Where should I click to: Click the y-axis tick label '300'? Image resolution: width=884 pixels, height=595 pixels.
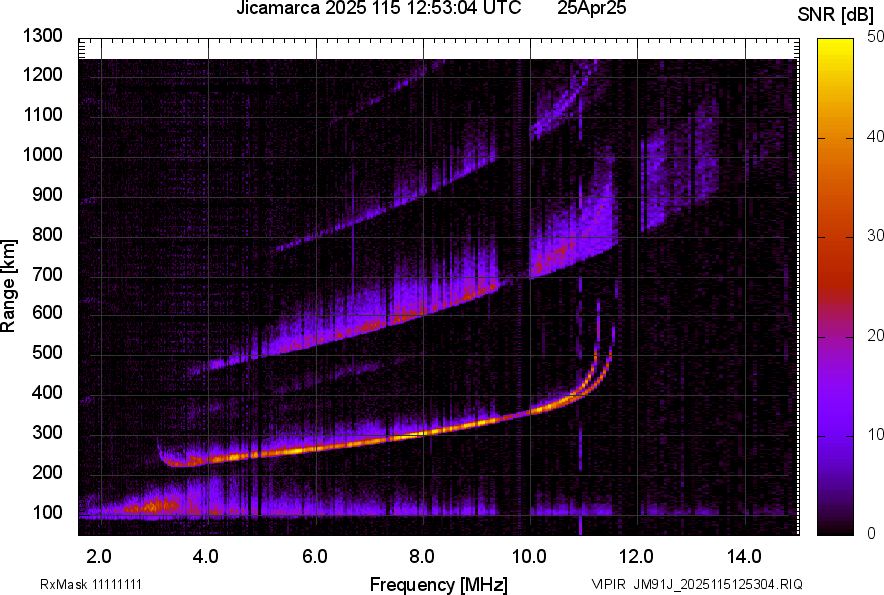click(x=47, y=433)
